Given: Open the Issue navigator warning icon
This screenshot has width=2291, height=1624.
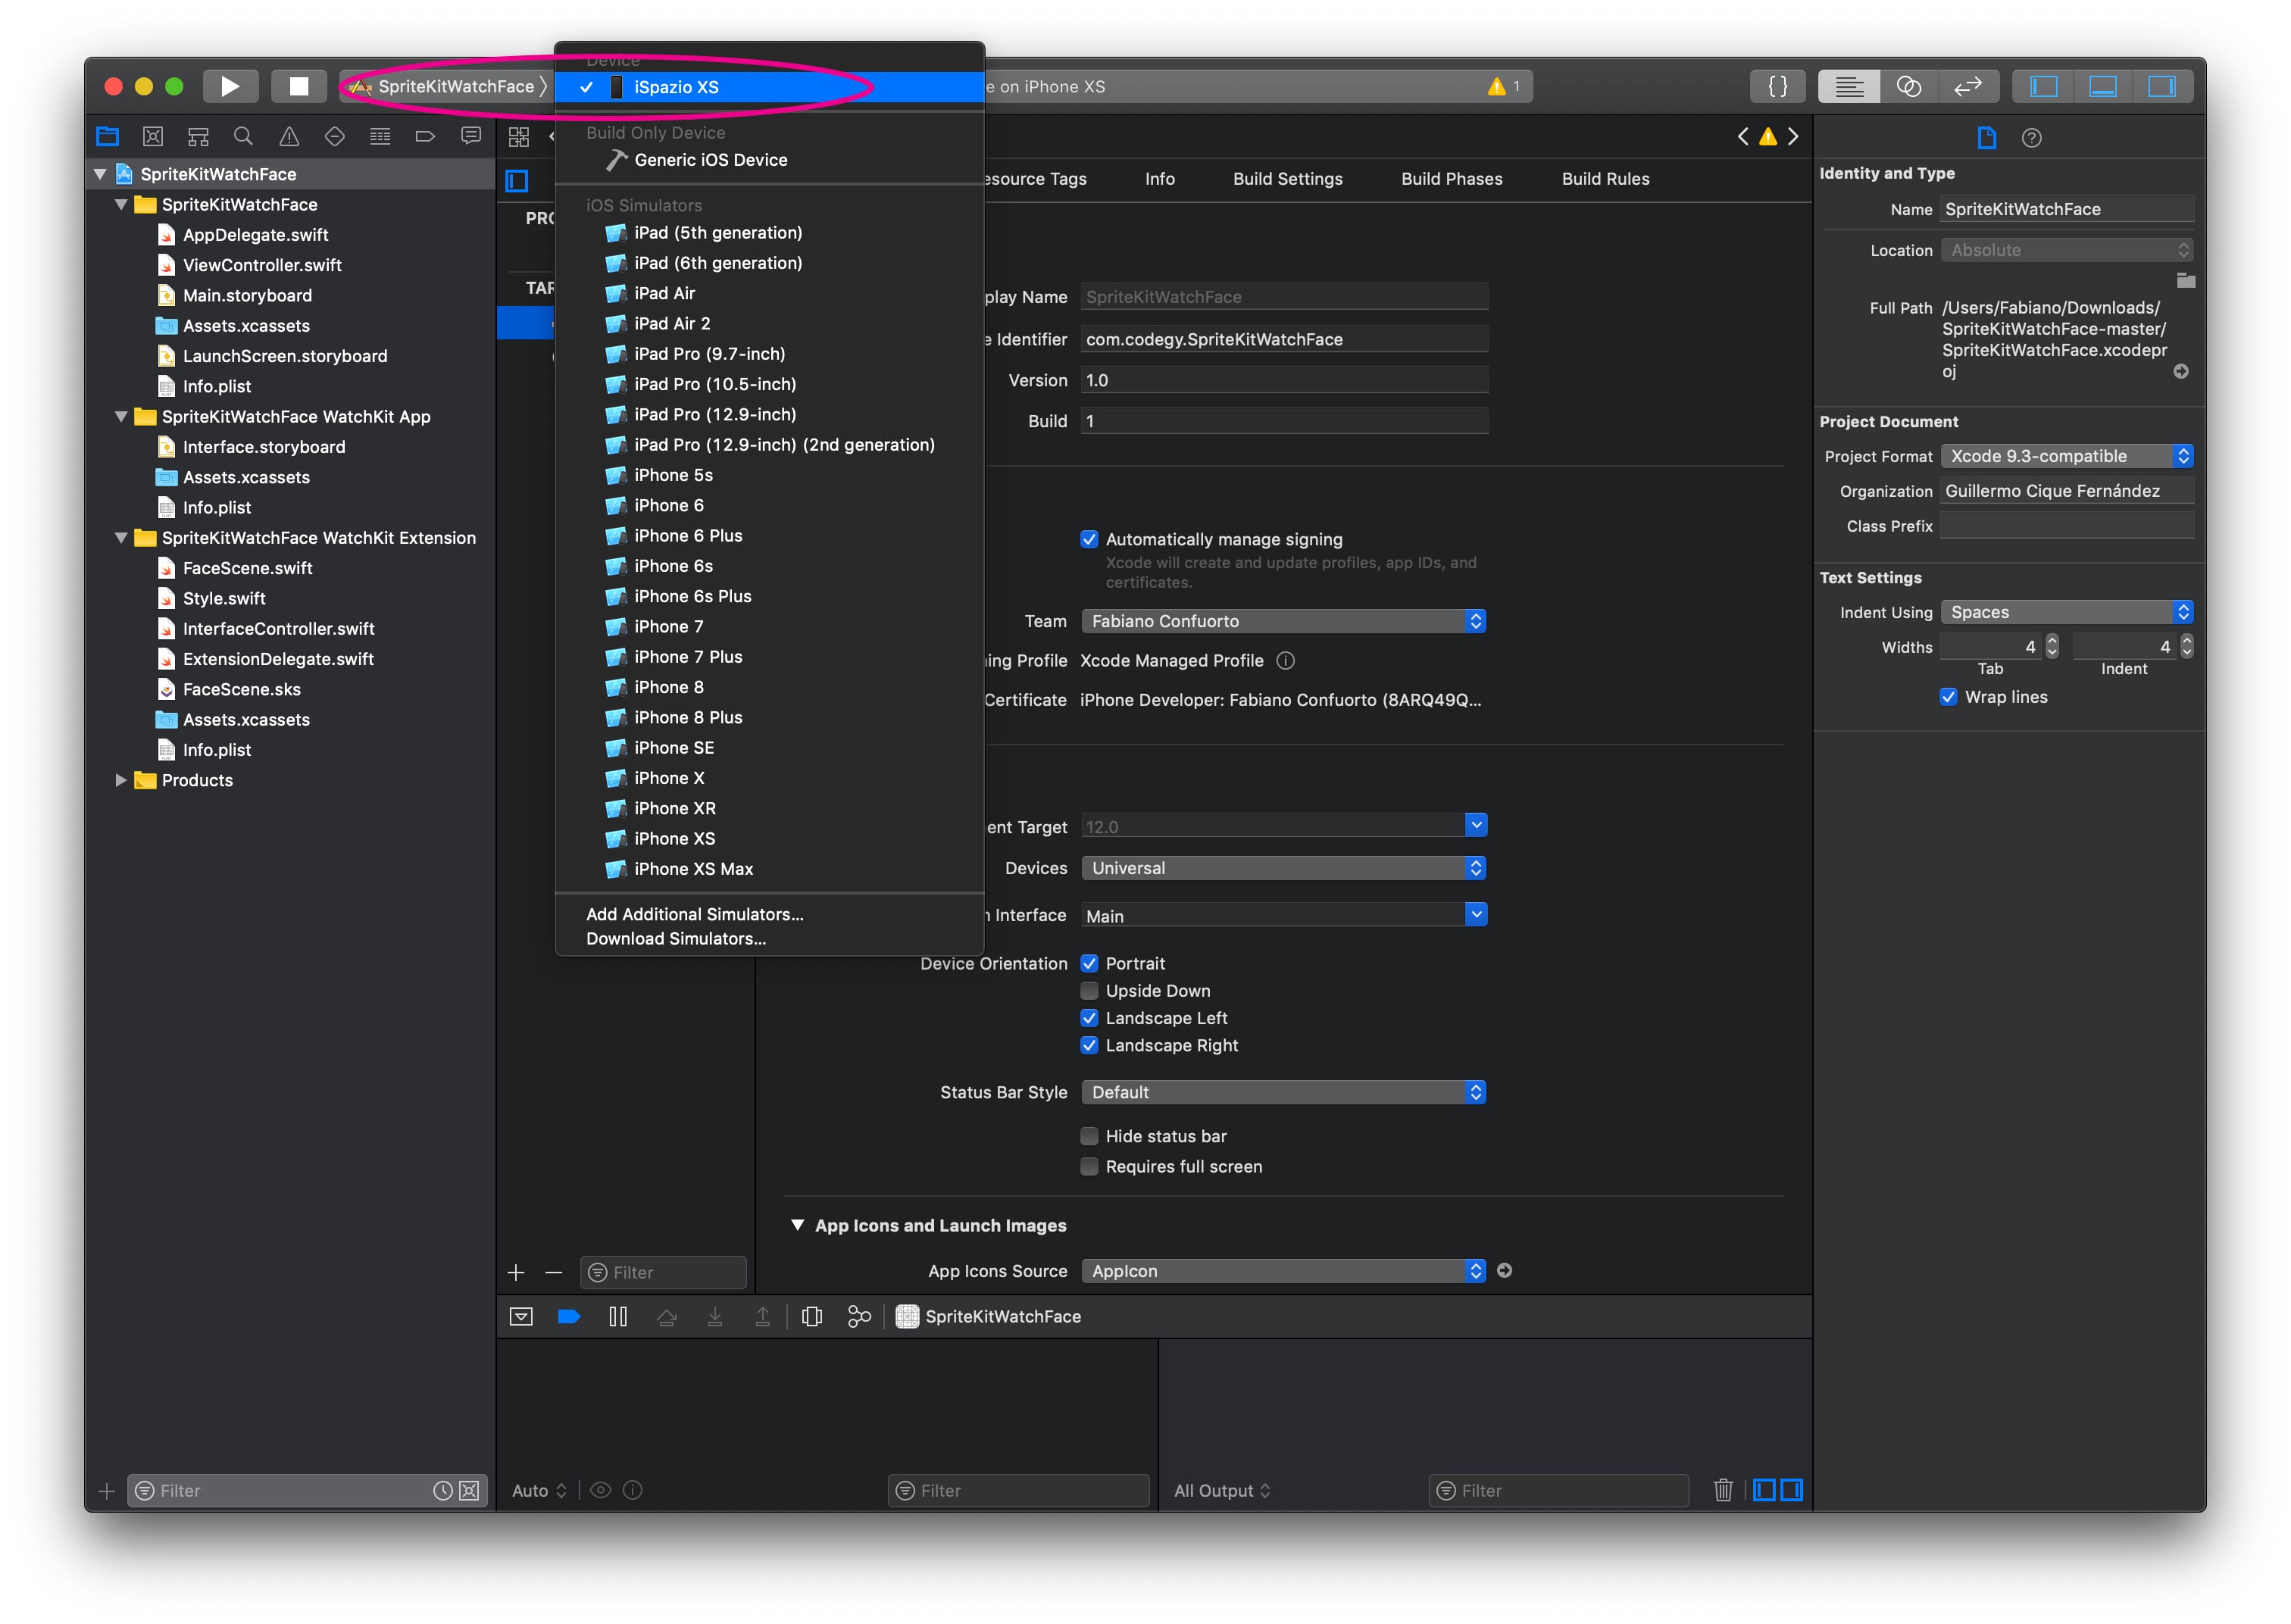Looking at the screenshot, I should coord(289,136).
